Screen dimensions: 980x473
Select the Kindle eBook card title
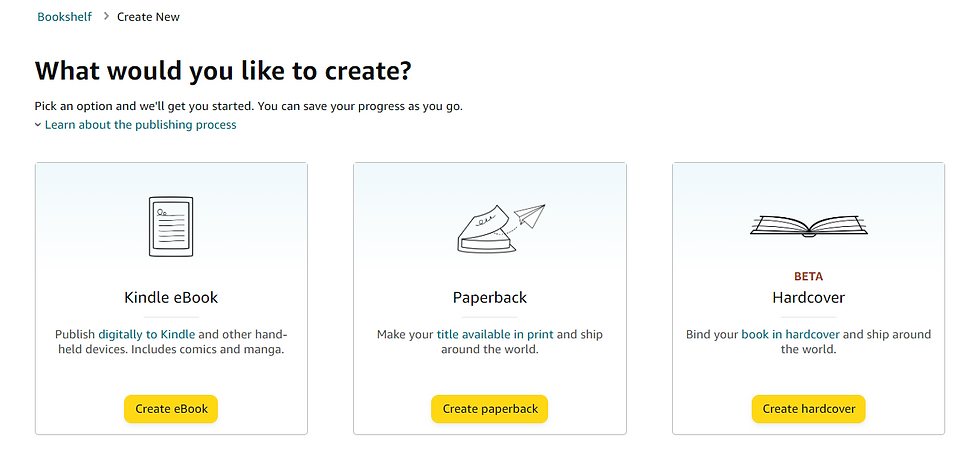171,297
